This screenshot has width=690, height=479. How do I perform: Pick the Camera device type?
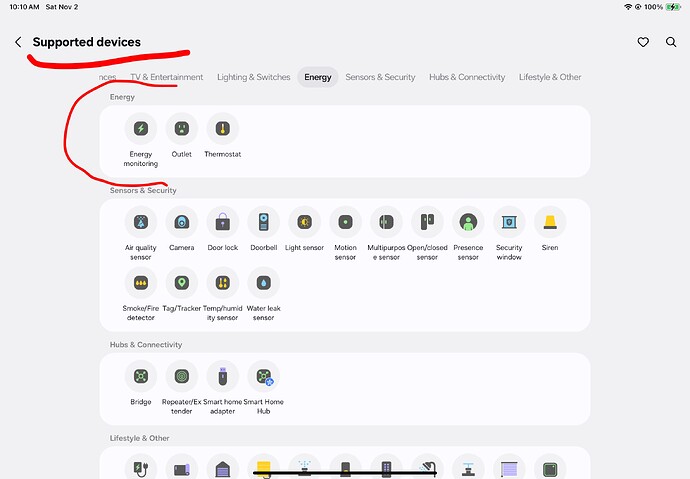point(182,222)
